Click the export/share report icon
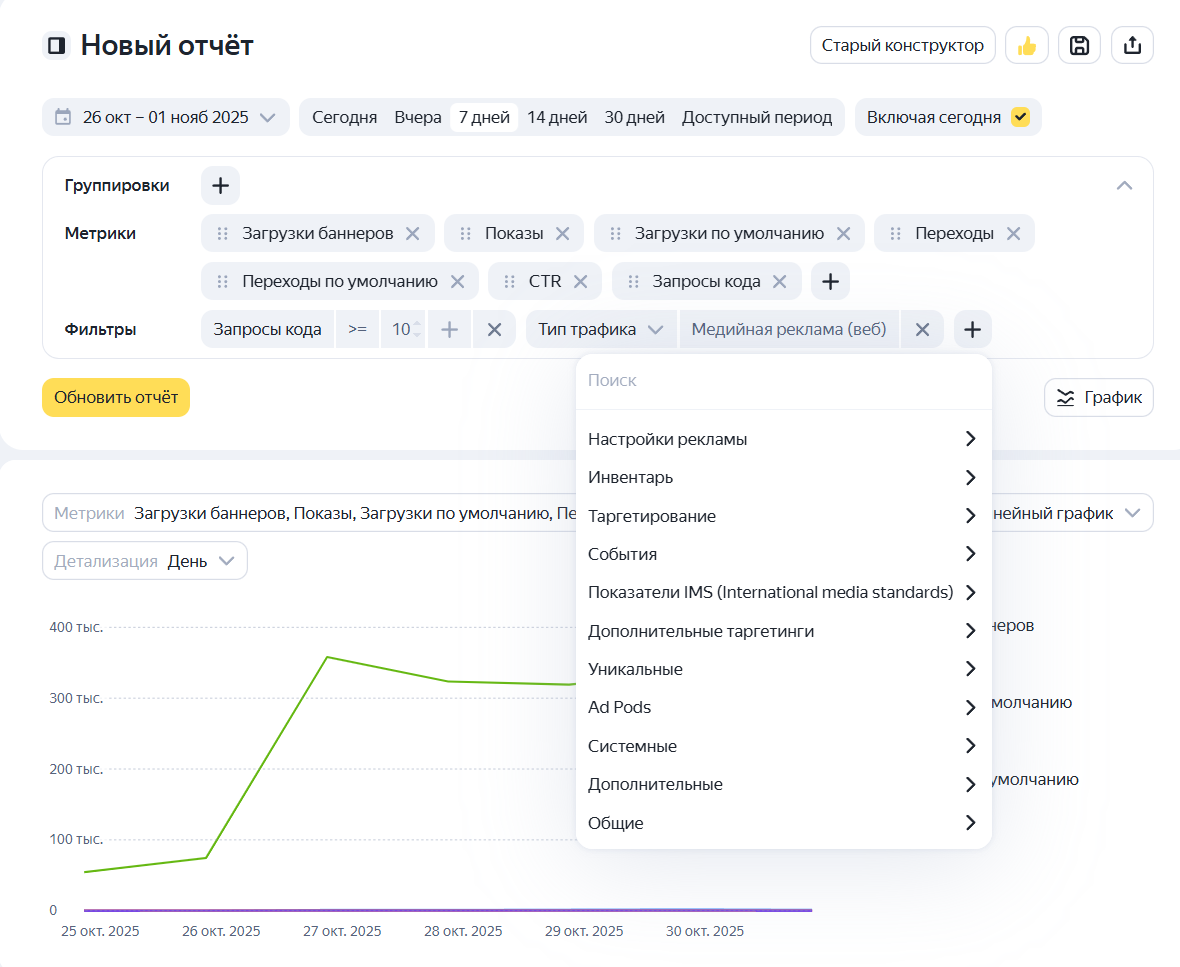The height and width of the screenshot is (967, 1180). pos(1132,45)
